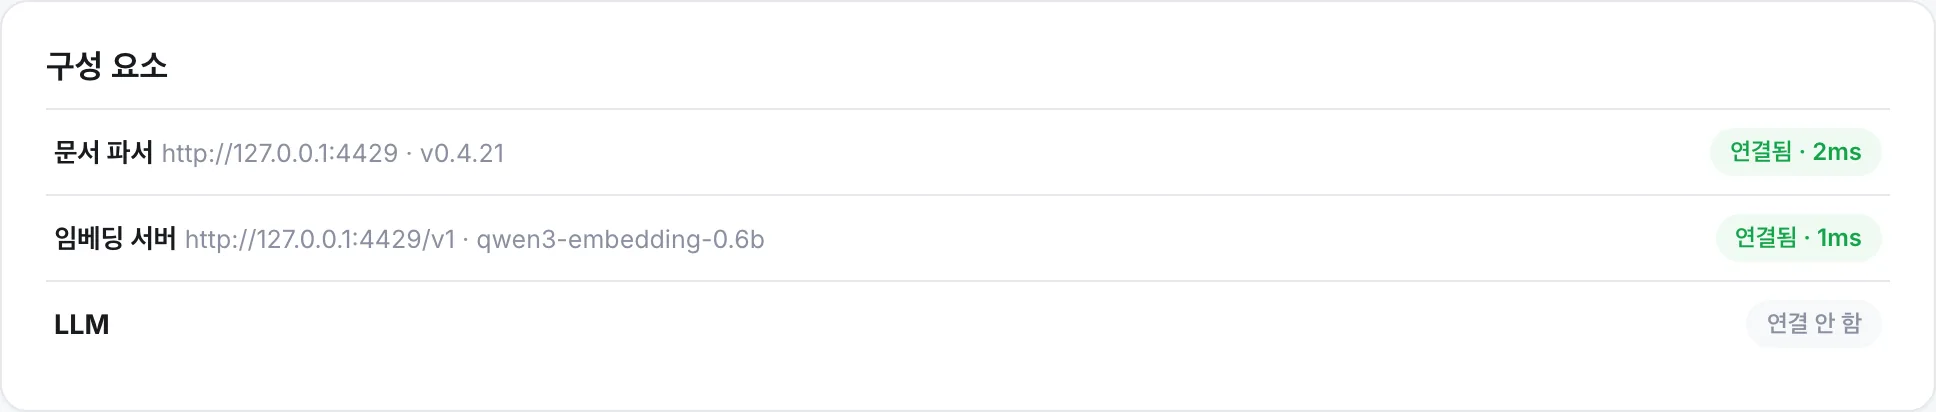Click the 연결됨 · 2ms status badge
The width and height of the screenshot is (1936, 412).
(1795, 152)
